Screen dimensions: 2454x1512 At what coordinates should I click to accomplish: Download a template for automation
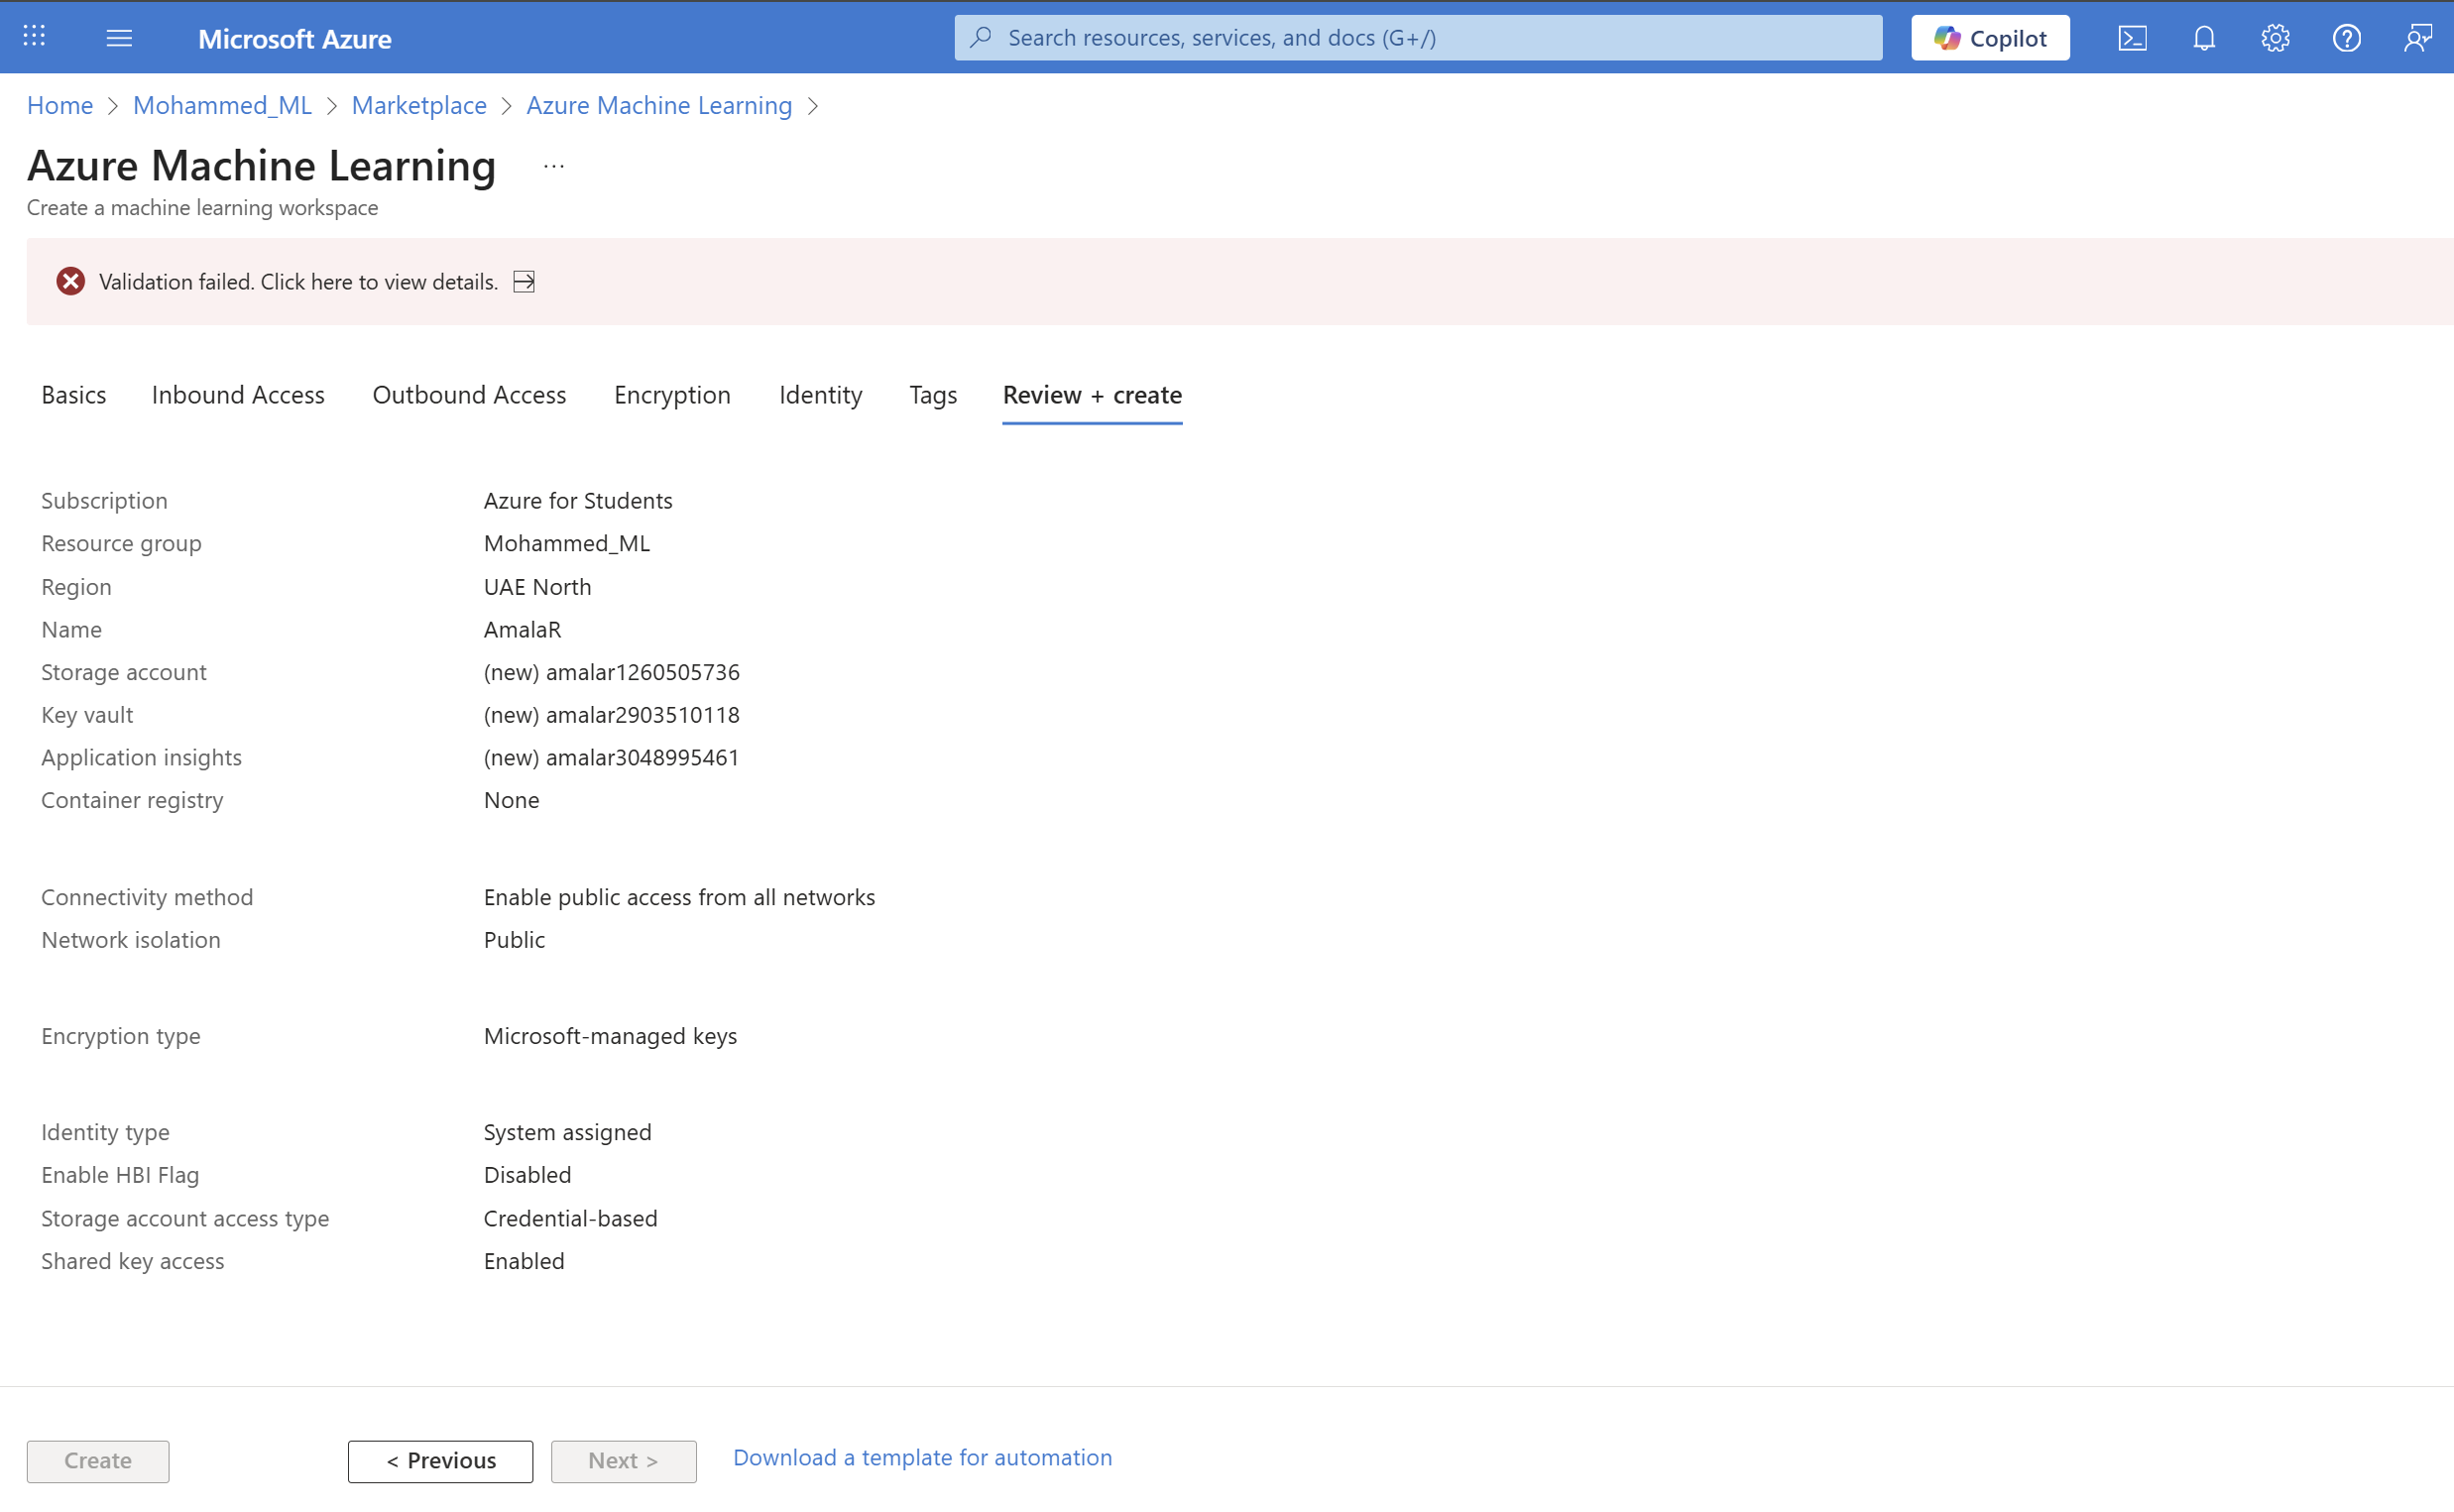tap(922, 1457)
